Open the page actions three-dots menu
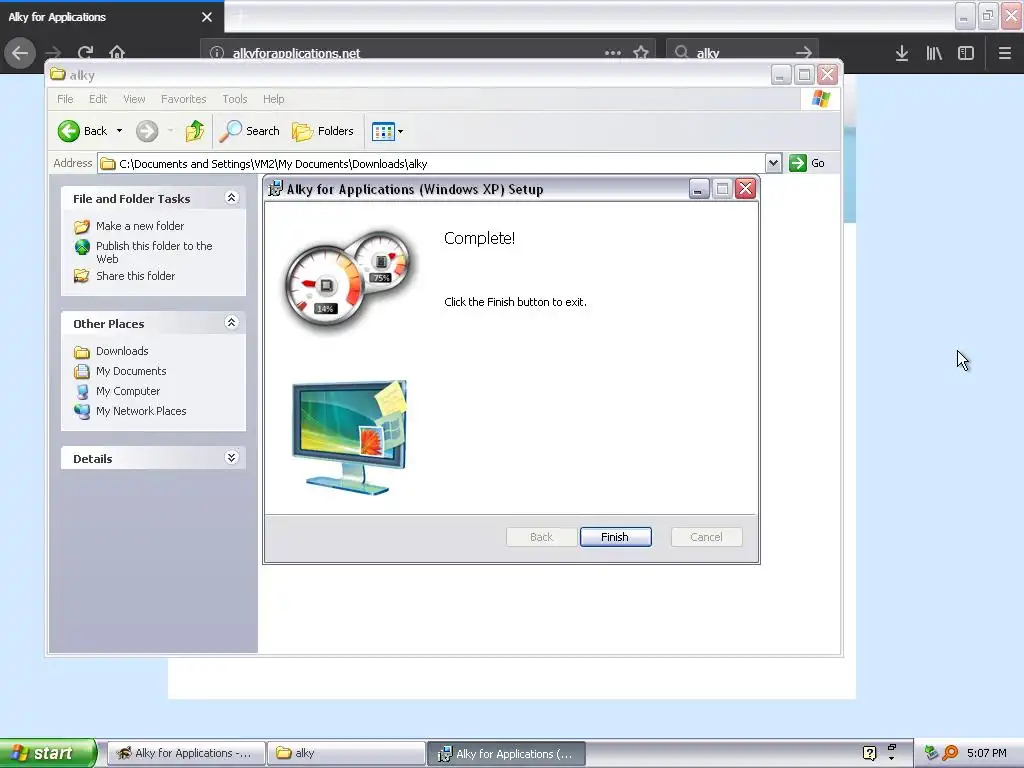The height and width of the screenshot is (768, 1024). pos(613,53)
